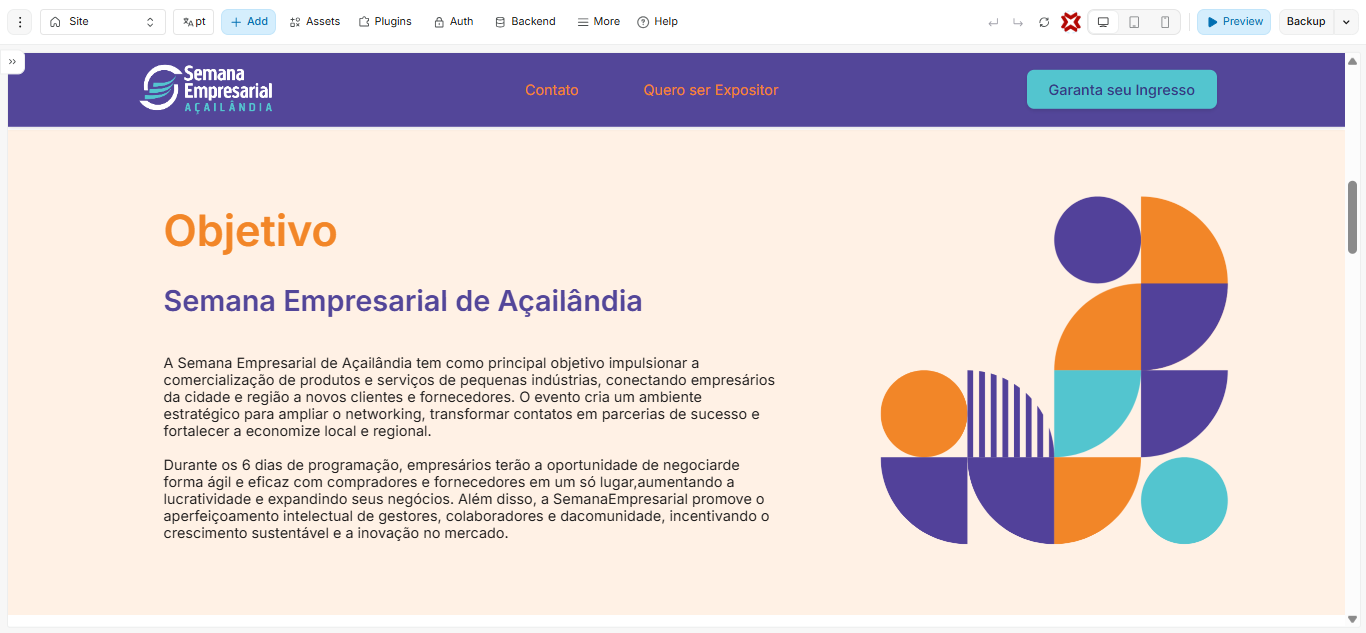1366x633 pixels.
Task: Open the Assets panel
Action: coord(314,22)
